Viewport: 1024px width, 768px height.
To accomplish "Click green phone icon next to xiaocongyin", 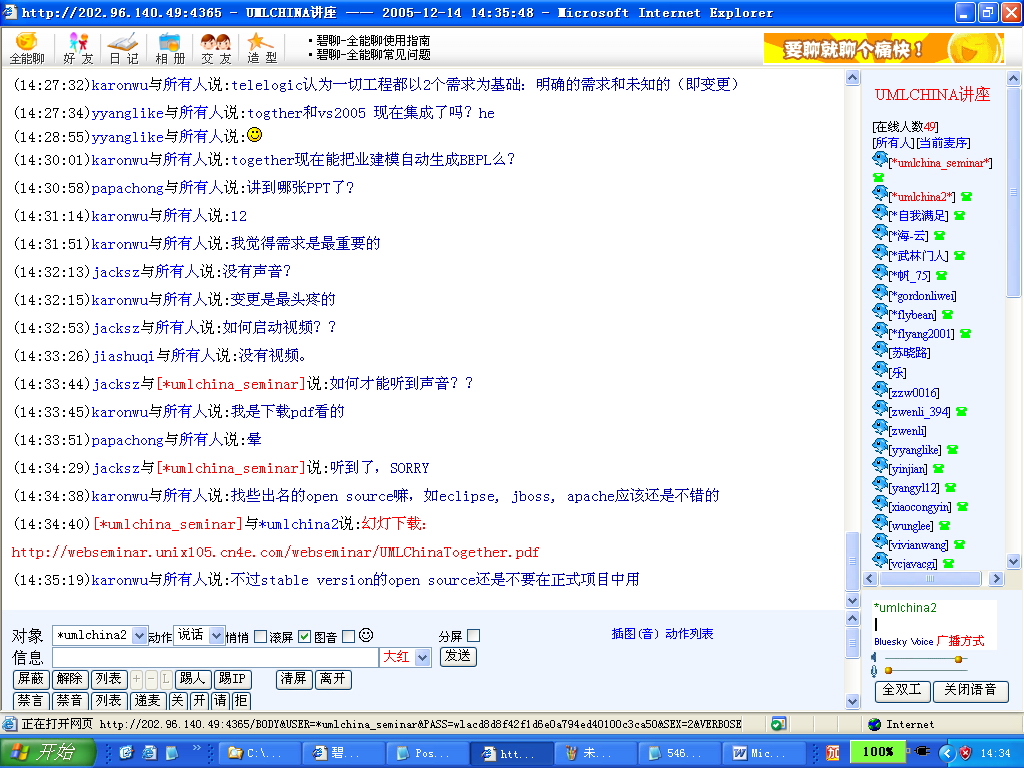I will [x=962, y=506].
